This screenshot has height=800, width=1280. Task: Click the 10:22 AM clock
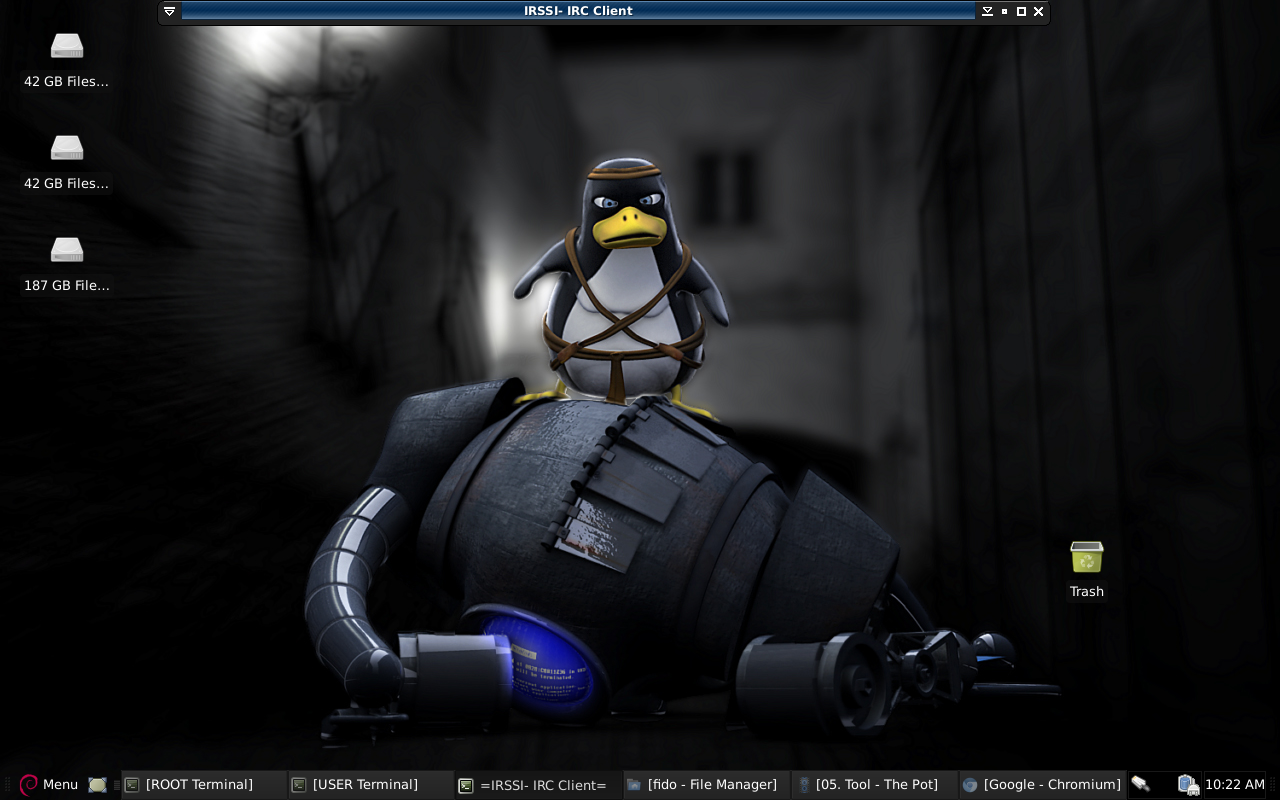pos(1235,785)
